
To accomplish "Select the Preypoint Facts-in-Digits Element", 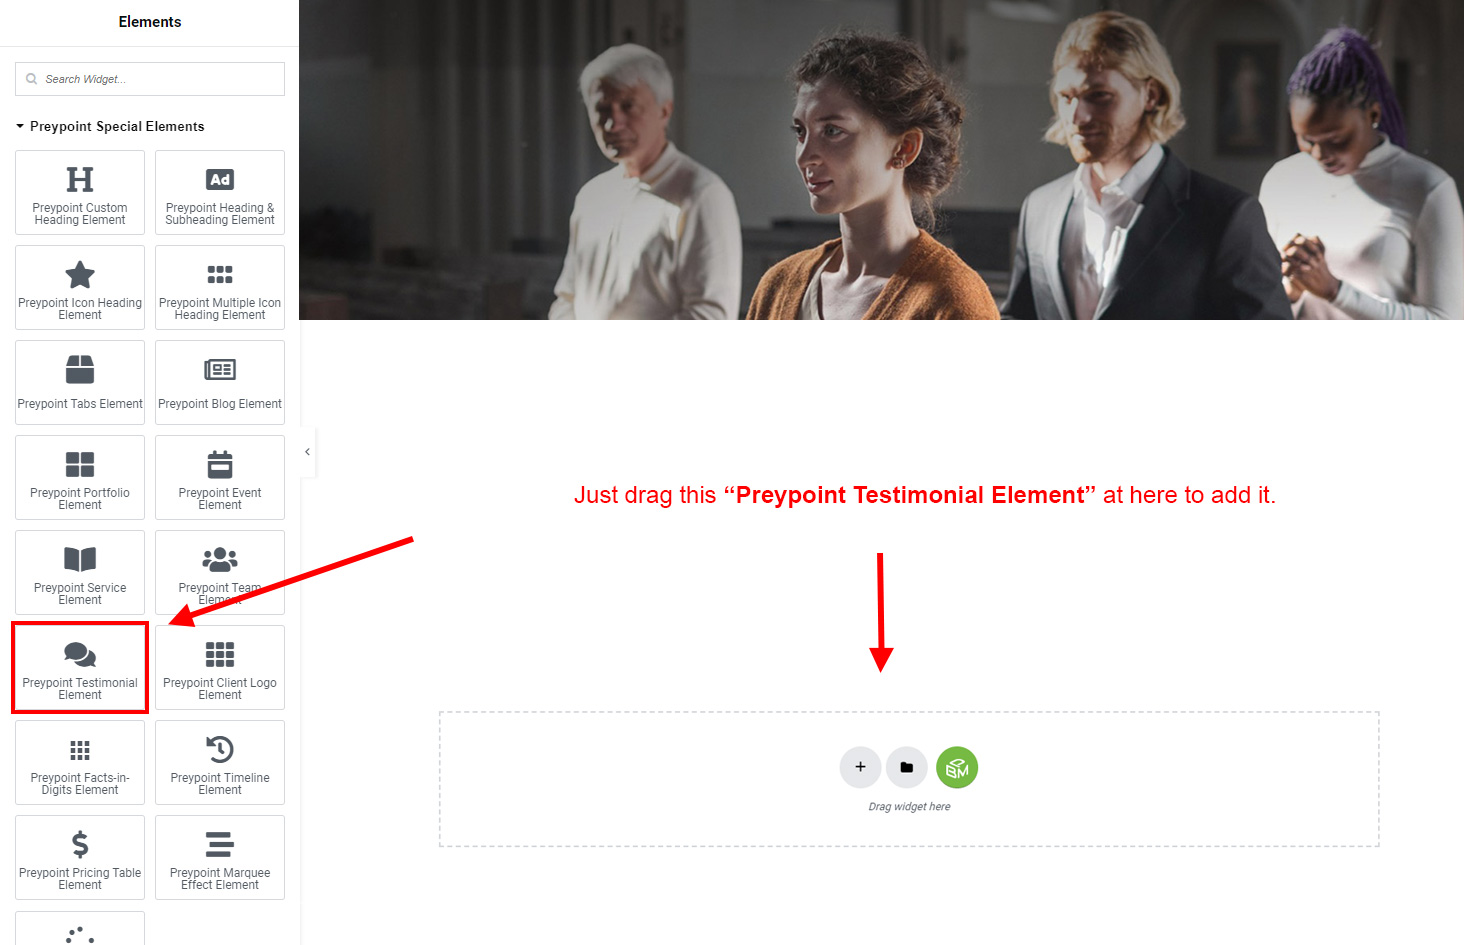I will pos(80,762).
